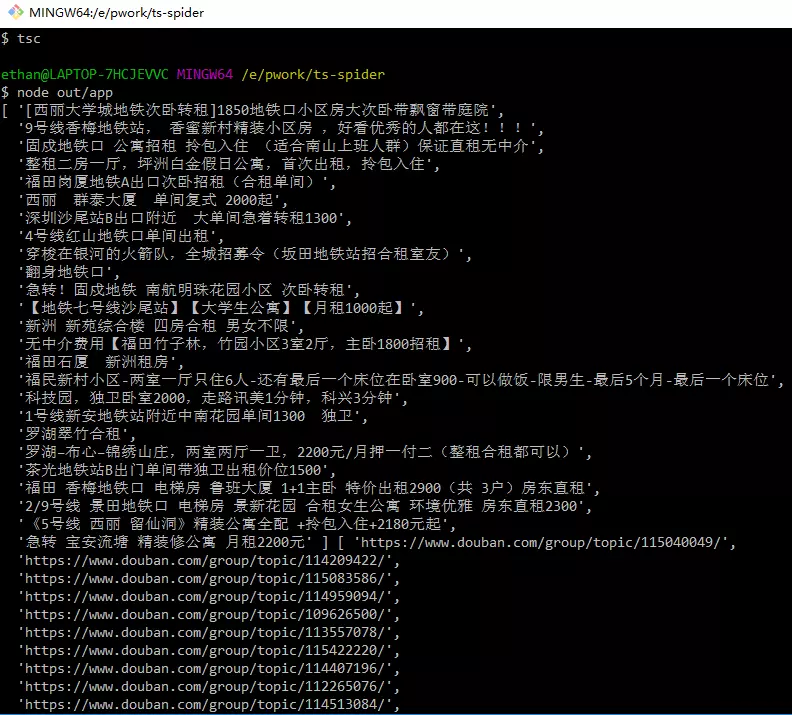Click the line '新洲 新苑综合楼 四房合租 男女不限'
This screenshot has height=715, width=792.
click(161, 326)
